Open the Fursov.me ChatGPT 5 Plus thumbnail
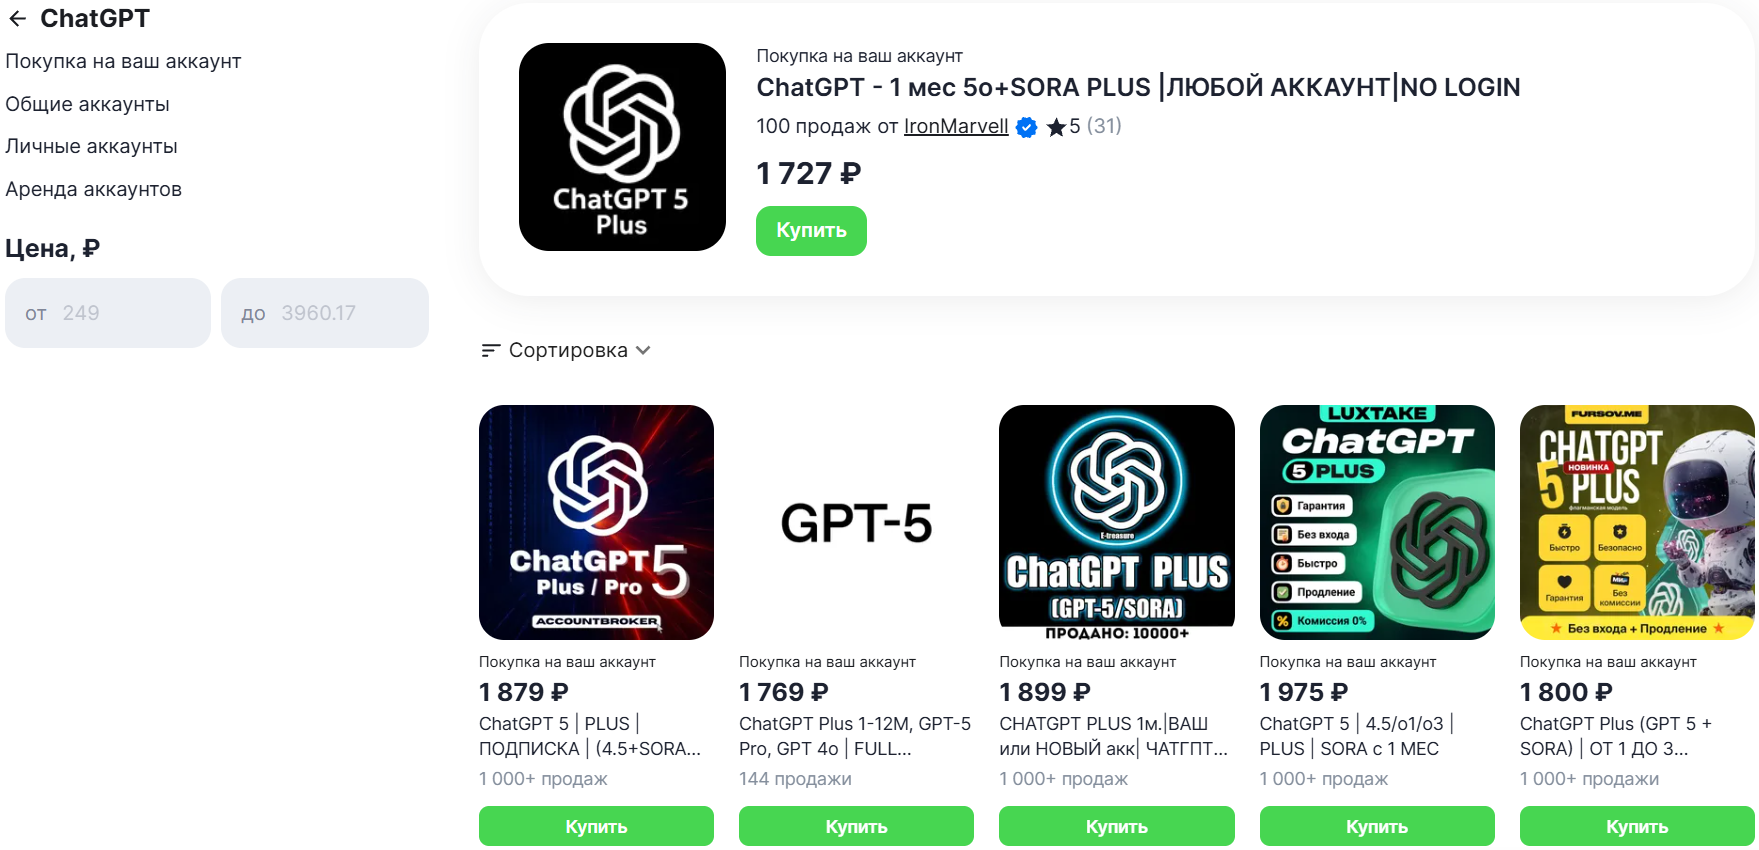The image size is (1759, 850). click(x=1637, y=522)
